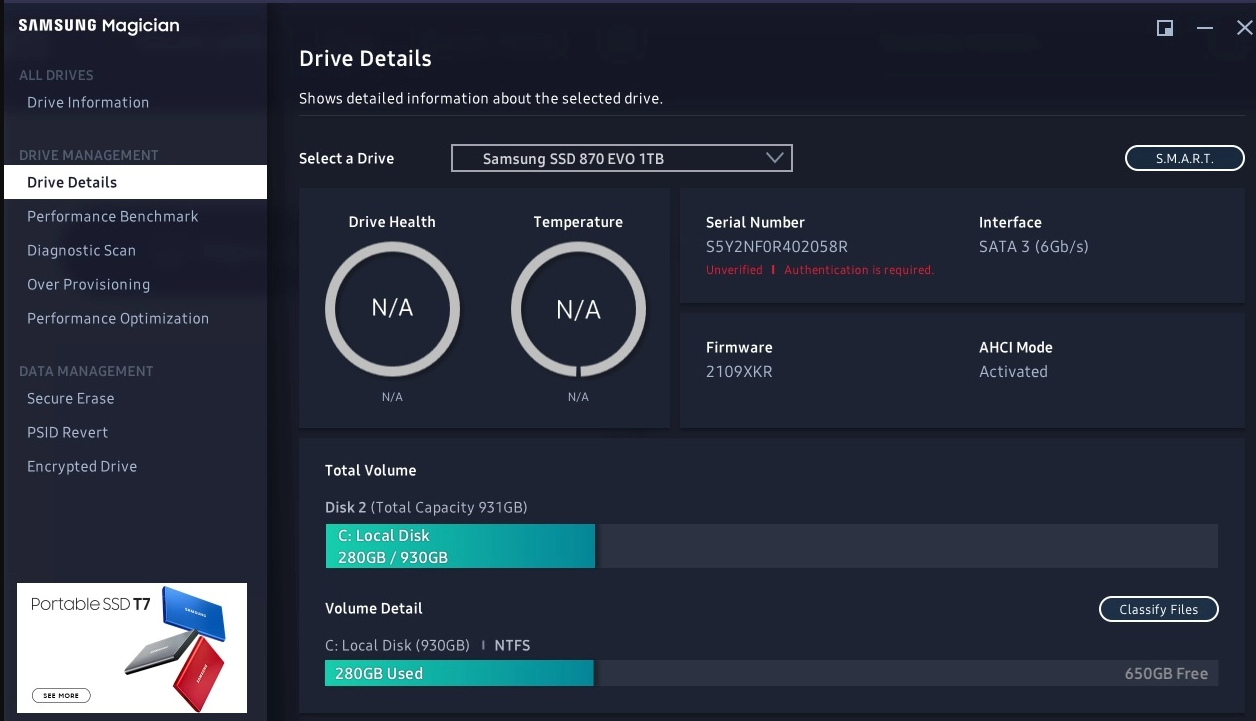Open Encrypted Drive settings
Image resolution: width=1256 pixels, height=721 pixels.
point(82,466)
